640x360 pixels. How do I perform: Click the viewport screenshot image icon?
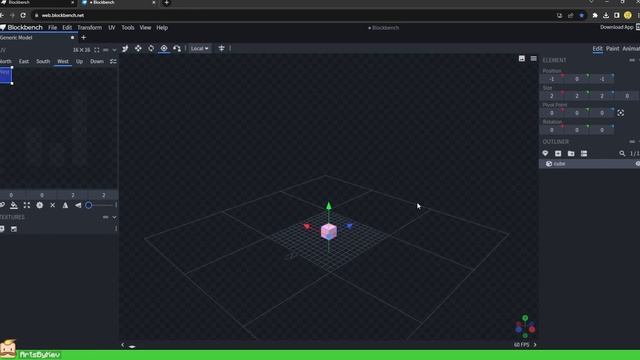[x=522, y=58]
